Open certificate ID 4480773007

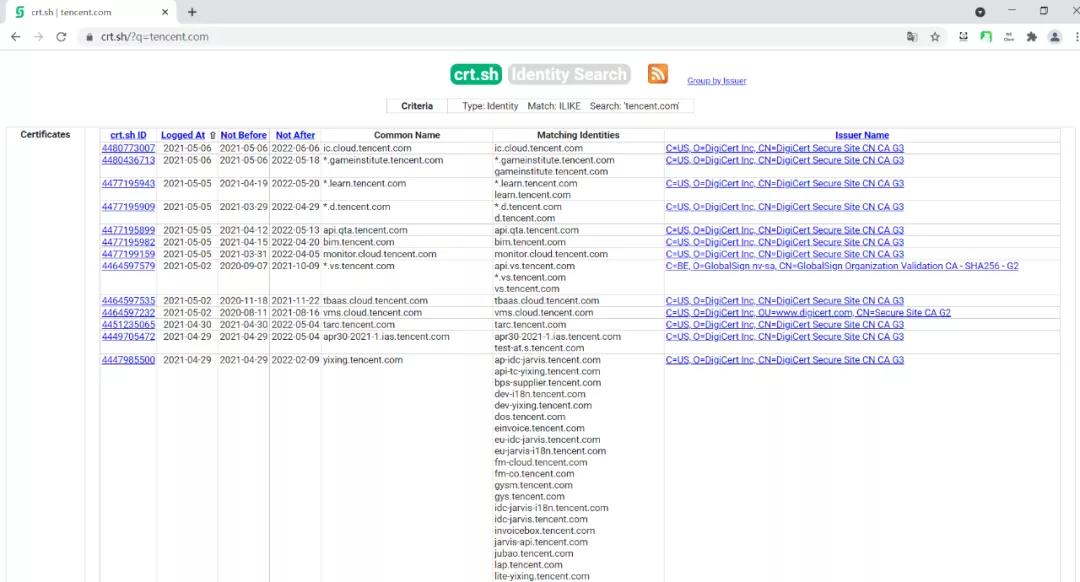128,148
